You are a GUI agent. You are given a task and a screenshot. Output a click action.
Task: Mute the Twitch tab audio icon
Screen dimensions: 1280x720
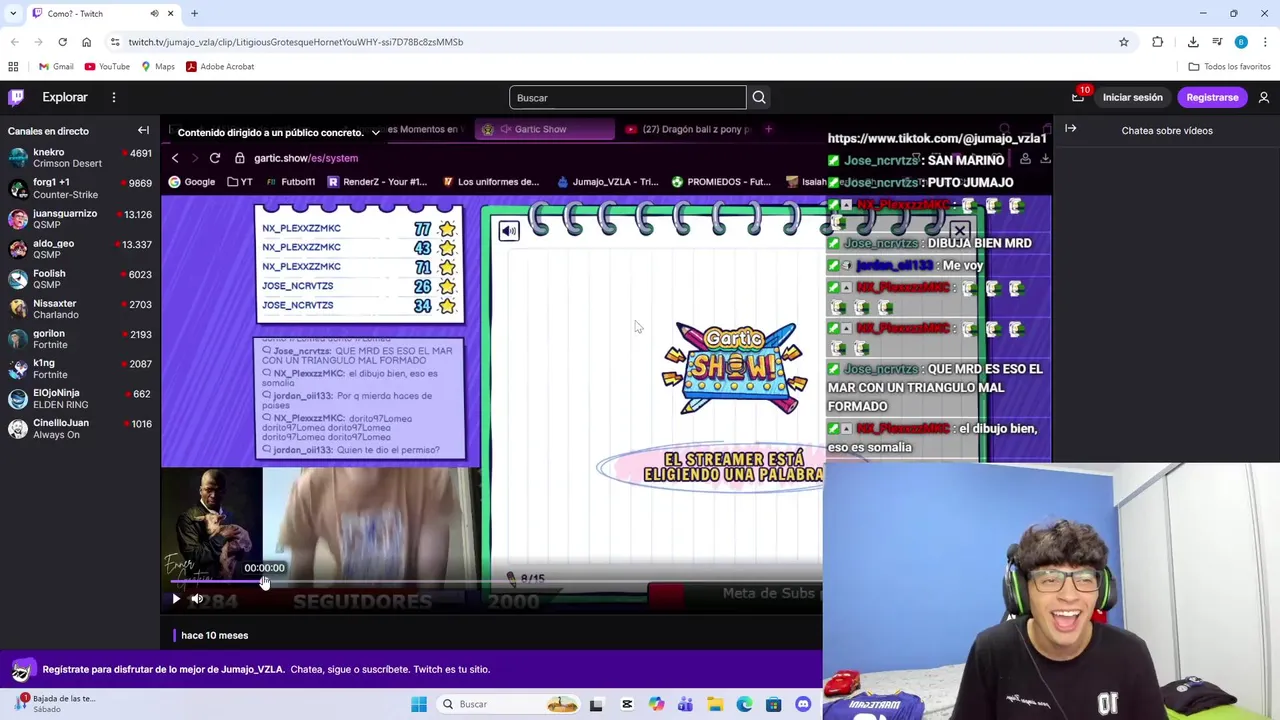tap(154, 13)
